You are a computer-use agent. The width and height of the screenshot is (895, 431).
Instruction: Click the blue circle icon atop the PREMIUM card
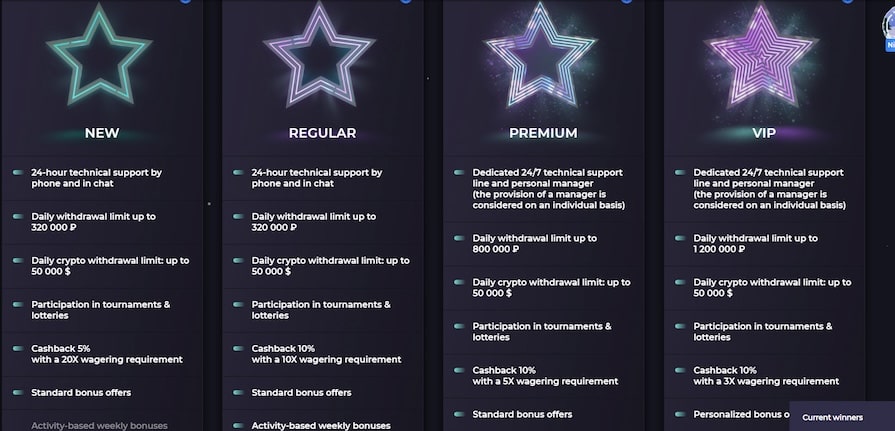(x=627, y=1)
